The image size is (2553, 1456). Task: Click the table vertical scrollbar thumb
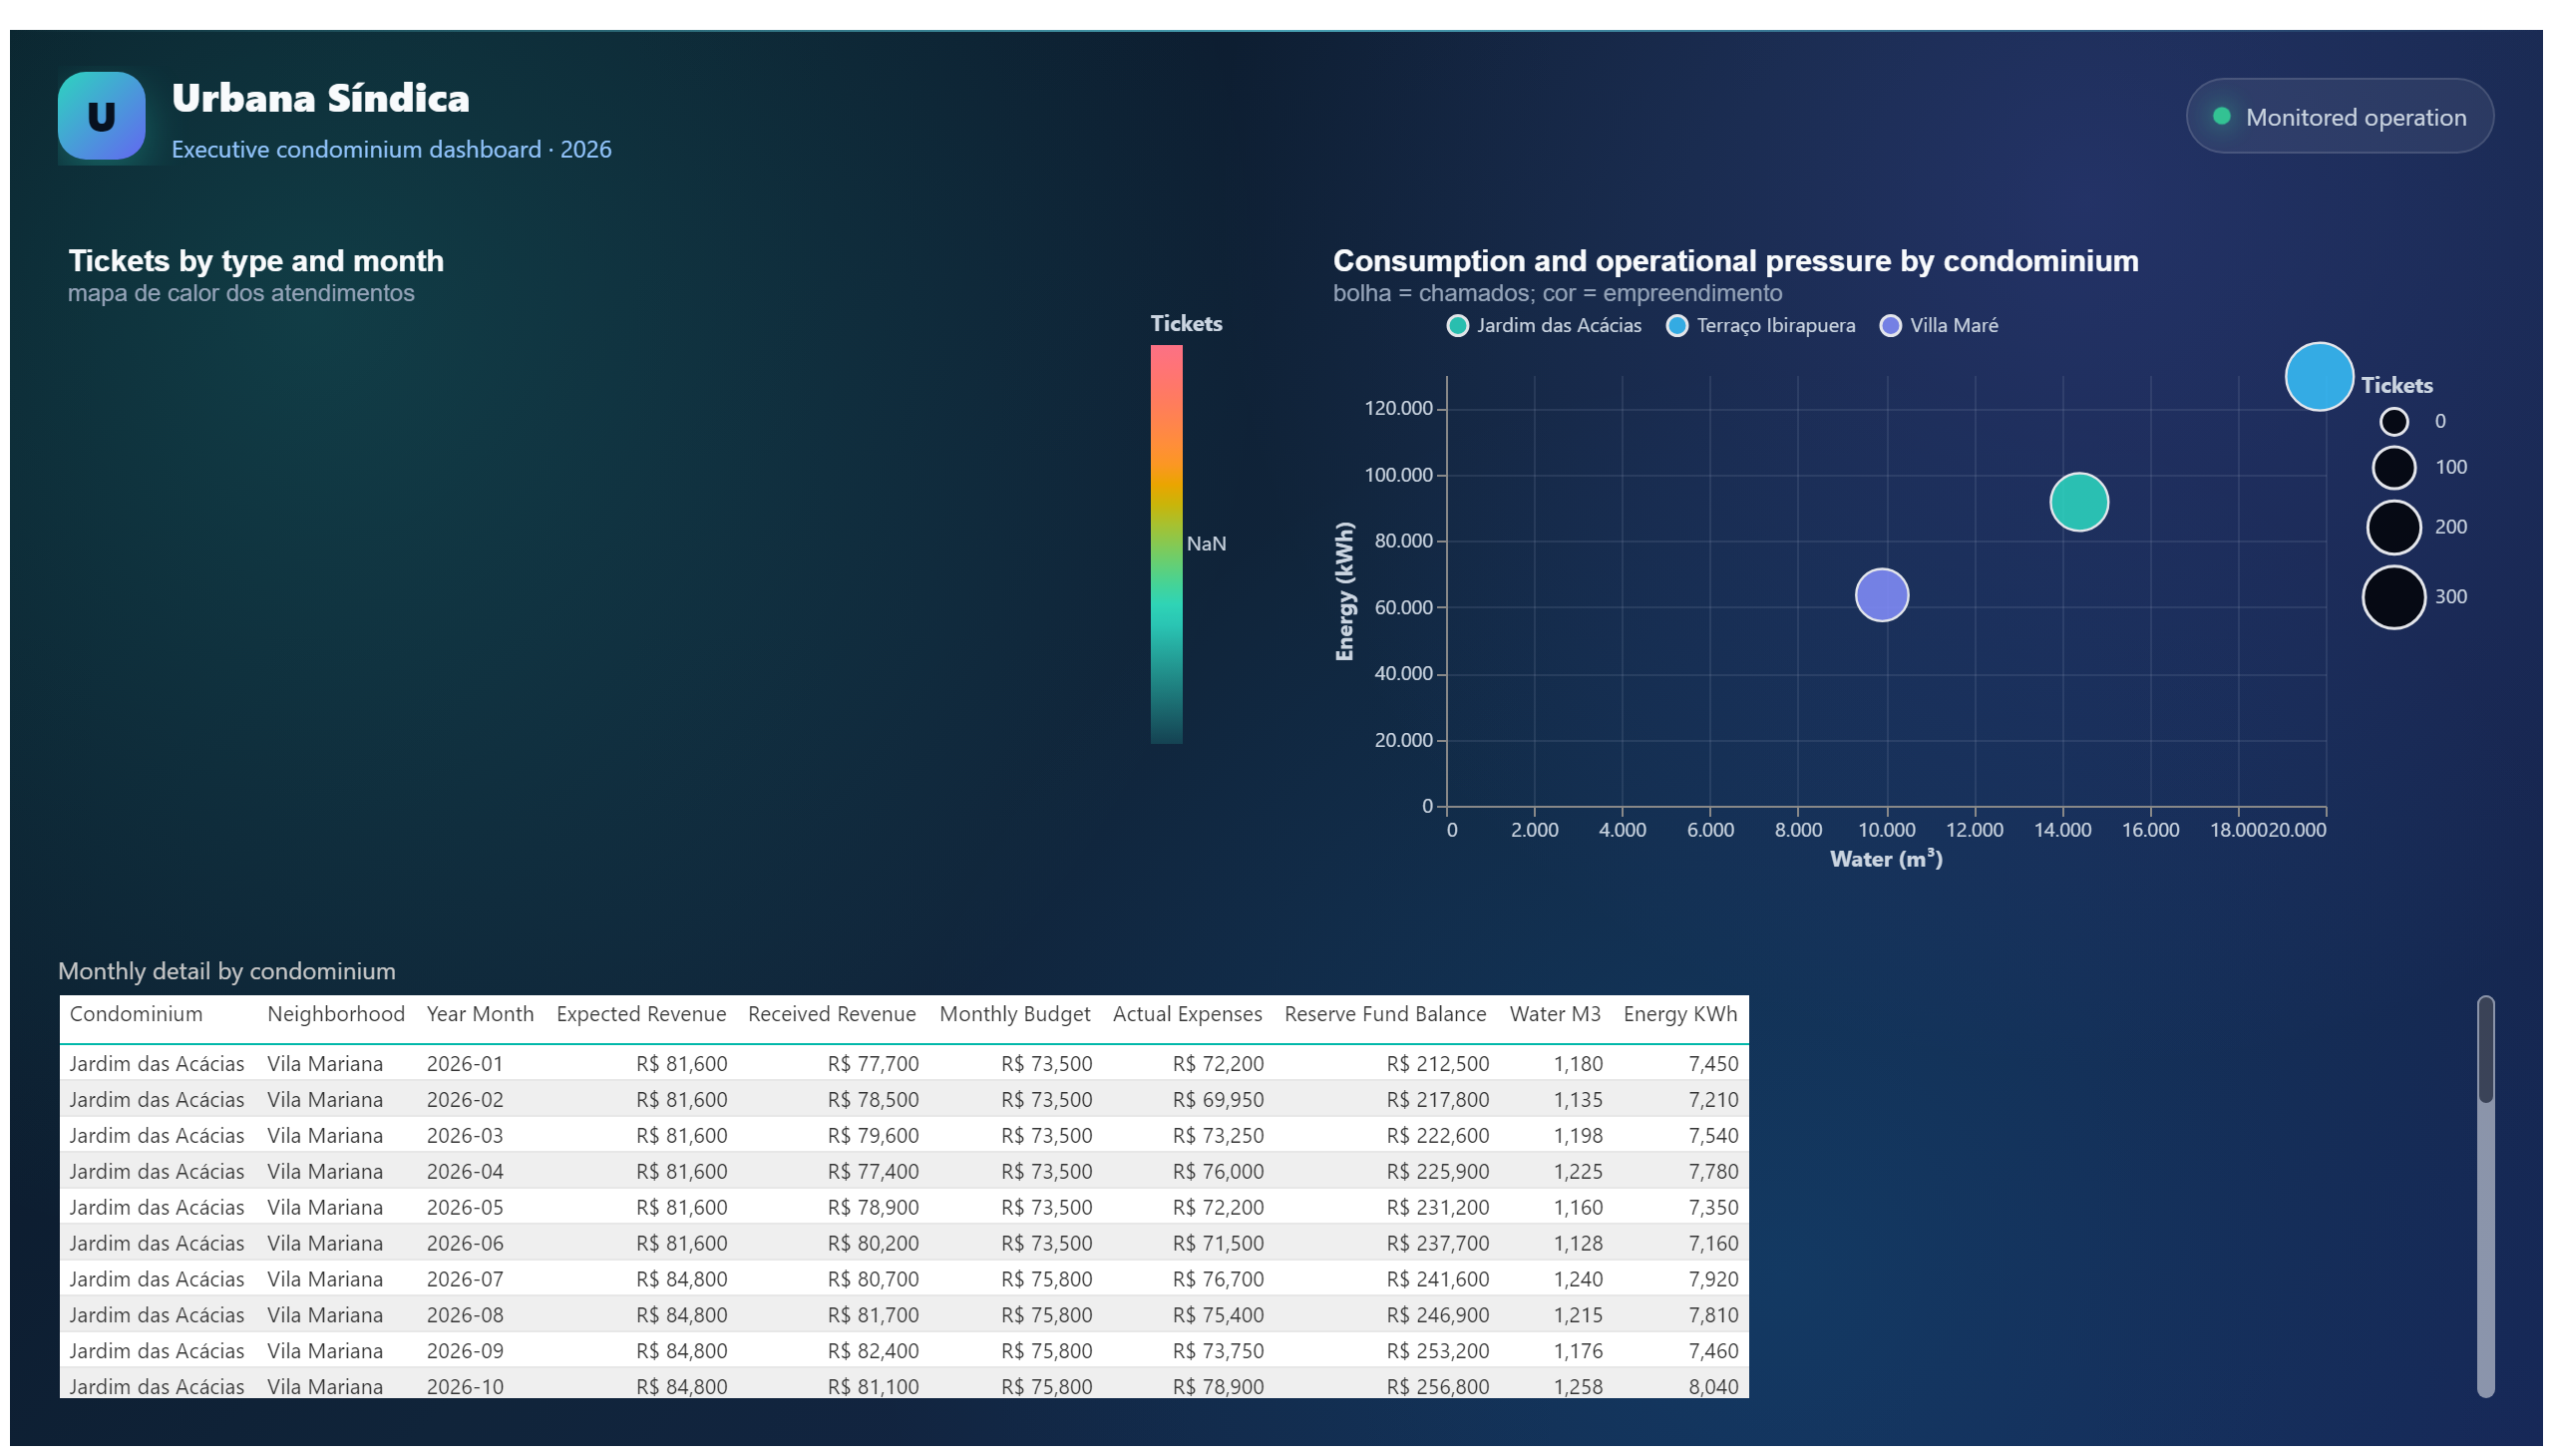(x=2485, y=1051)
